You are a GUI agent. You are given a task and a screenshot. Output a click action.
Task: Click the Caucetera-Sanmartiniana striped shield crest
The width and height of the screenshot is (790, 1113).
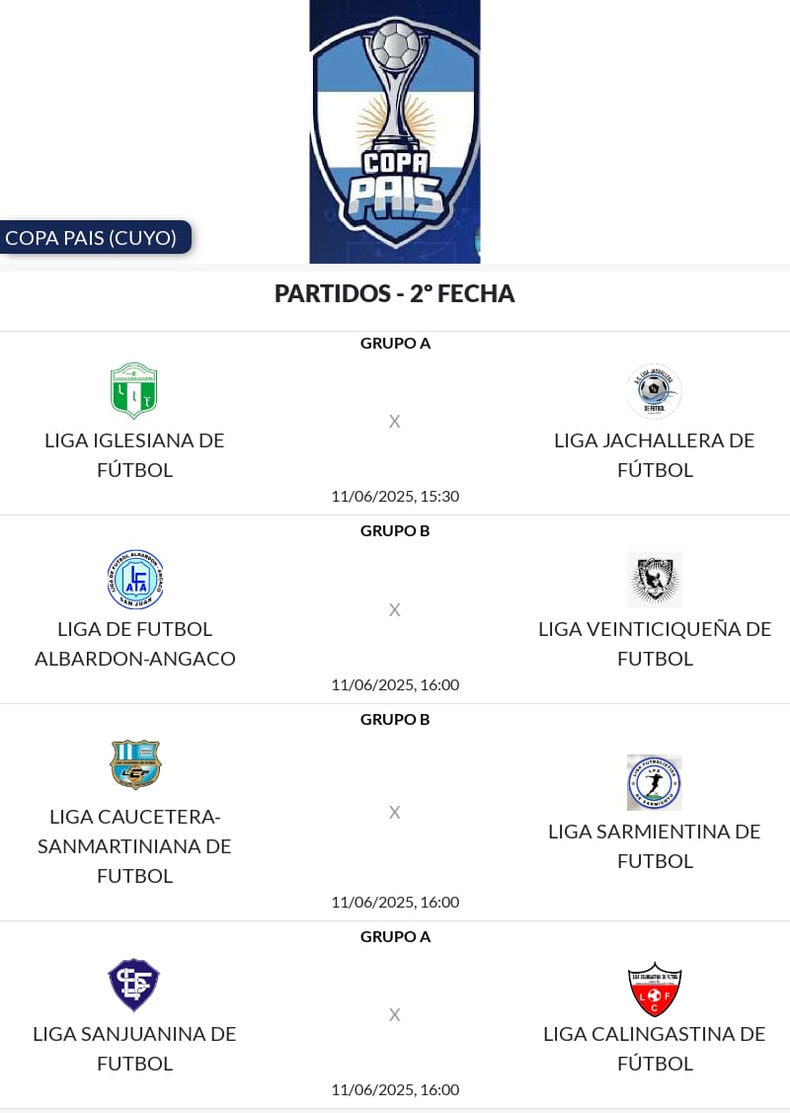[135, 764]
